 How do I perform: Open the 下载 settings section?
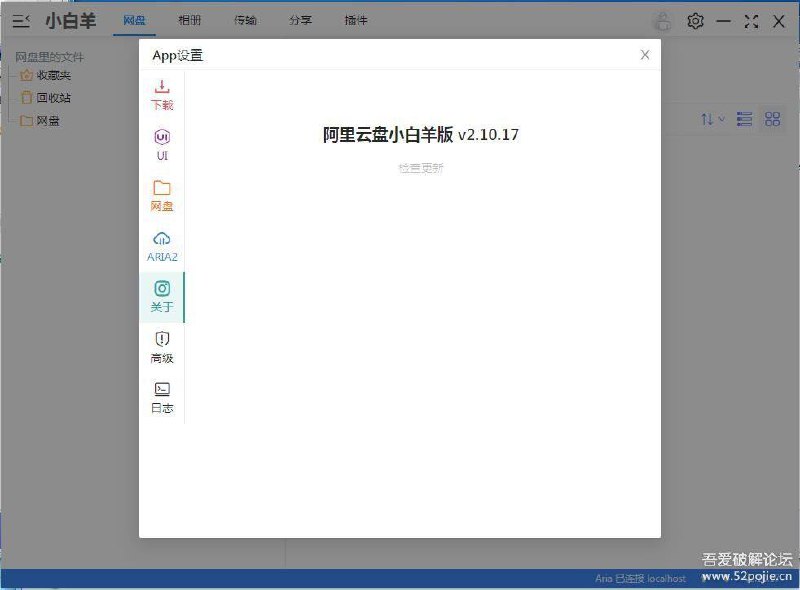(x=162, y=95)
